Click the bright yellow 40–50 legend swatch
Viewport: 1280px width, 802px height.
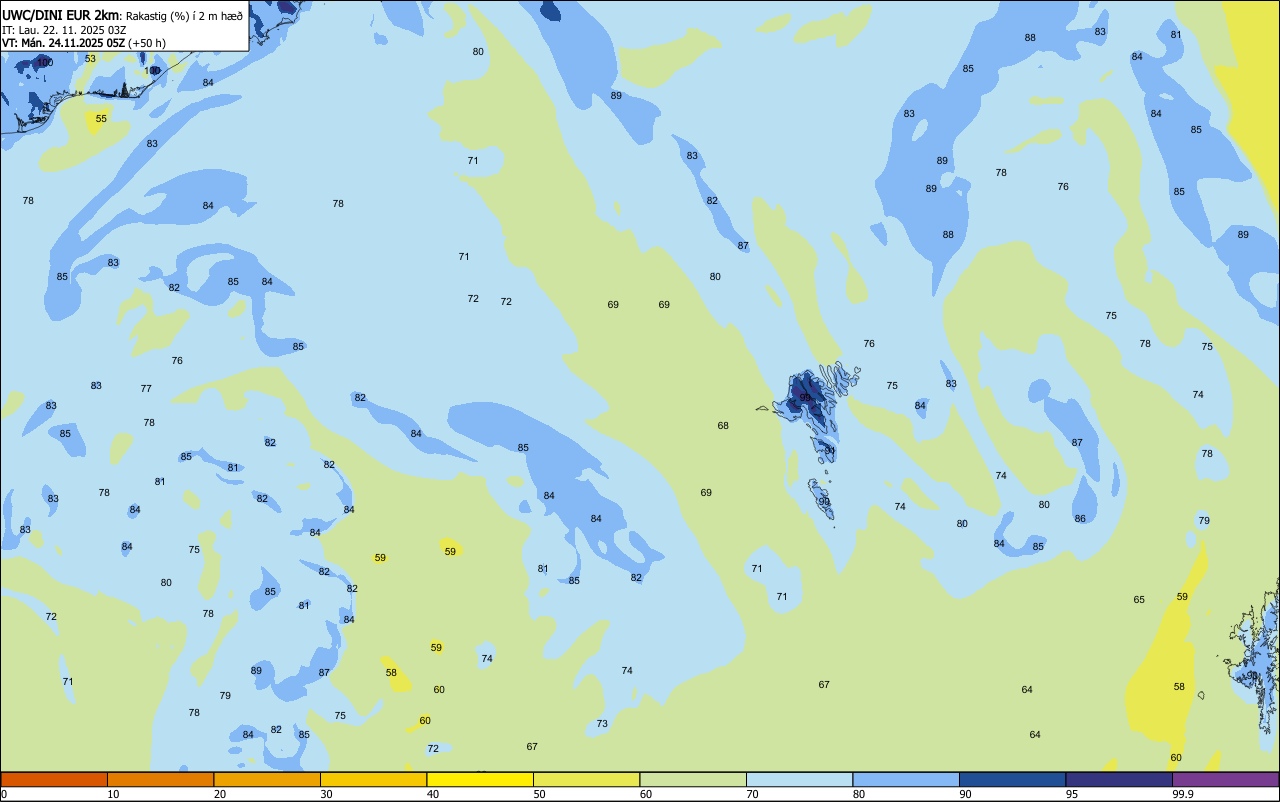pyautogui.click(x=480, y=779)
